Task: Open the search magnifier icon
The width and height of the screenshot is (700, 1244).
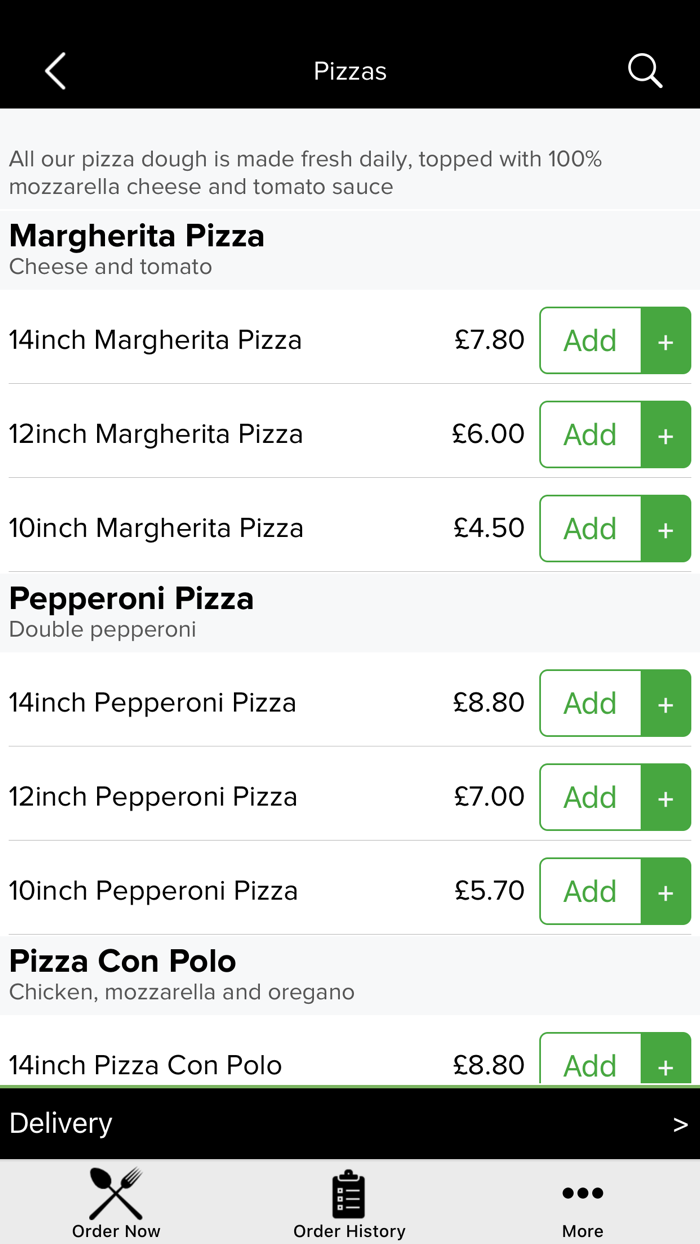Action: pyautogui.click(x=645, y=71)
